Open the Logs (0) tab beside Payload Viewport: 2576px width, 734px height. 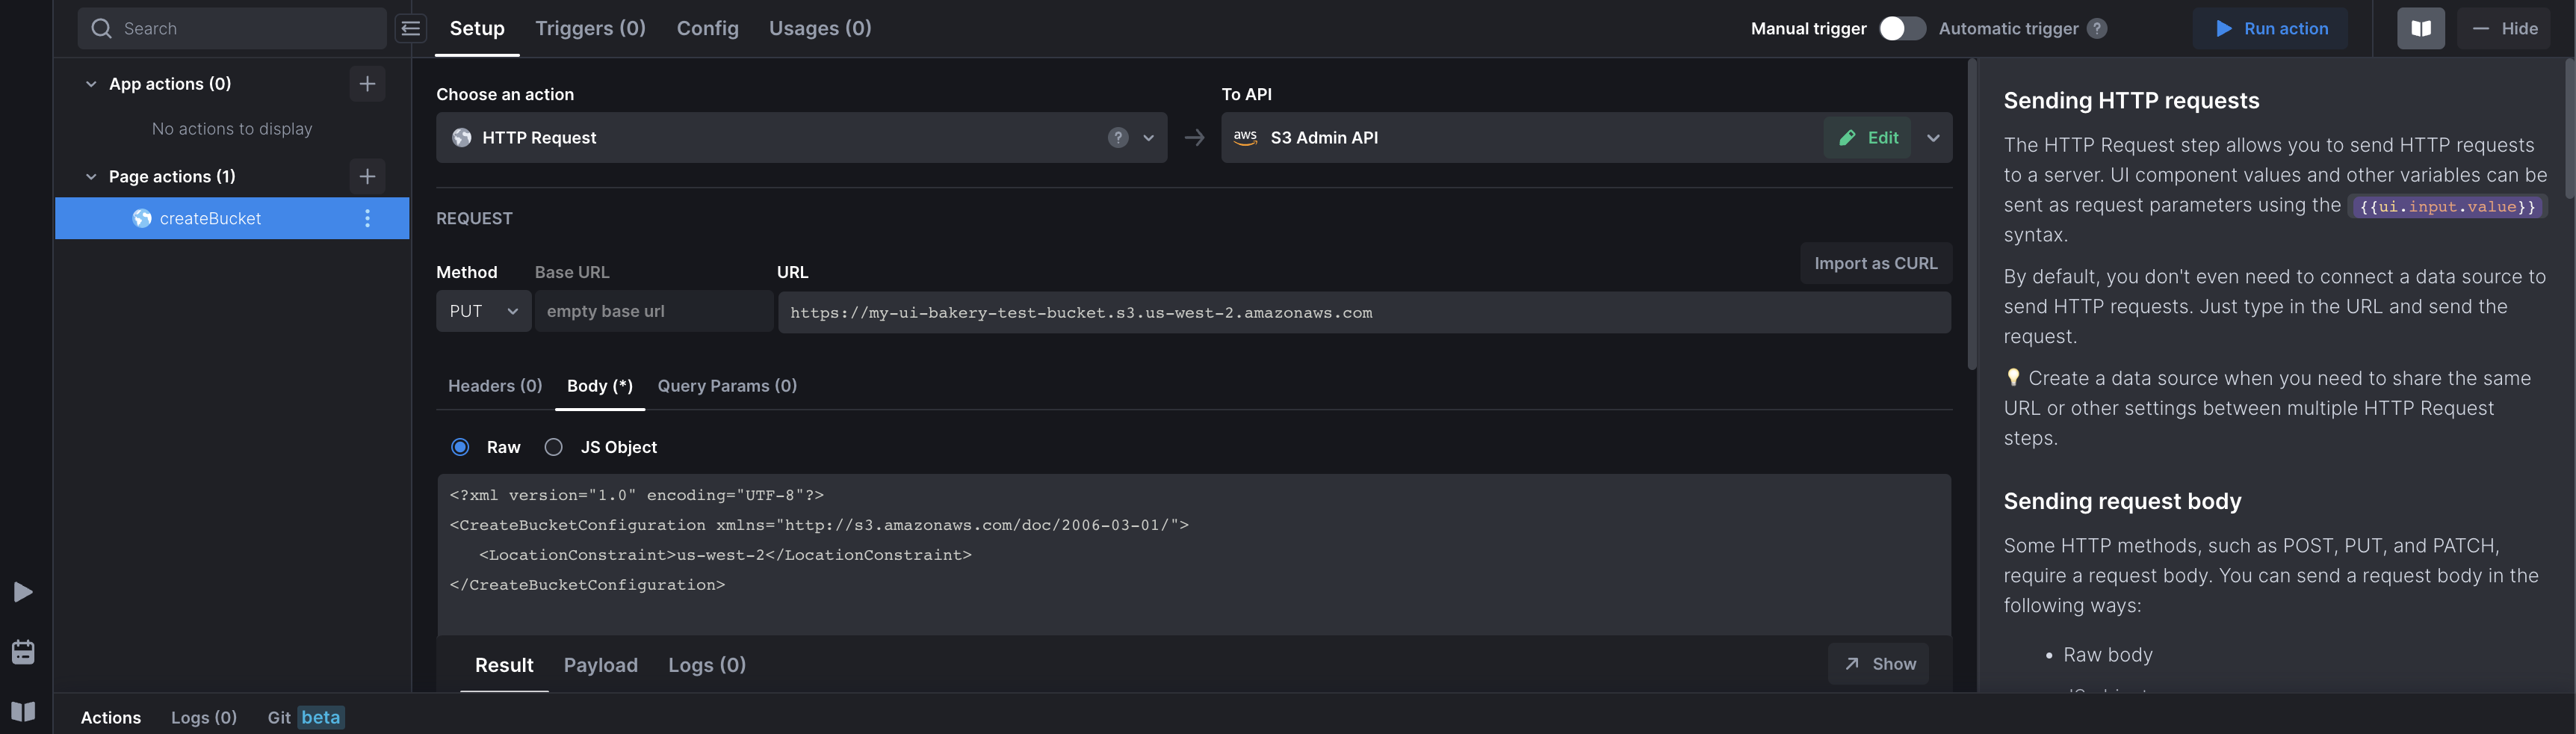(x=707, y=665)
